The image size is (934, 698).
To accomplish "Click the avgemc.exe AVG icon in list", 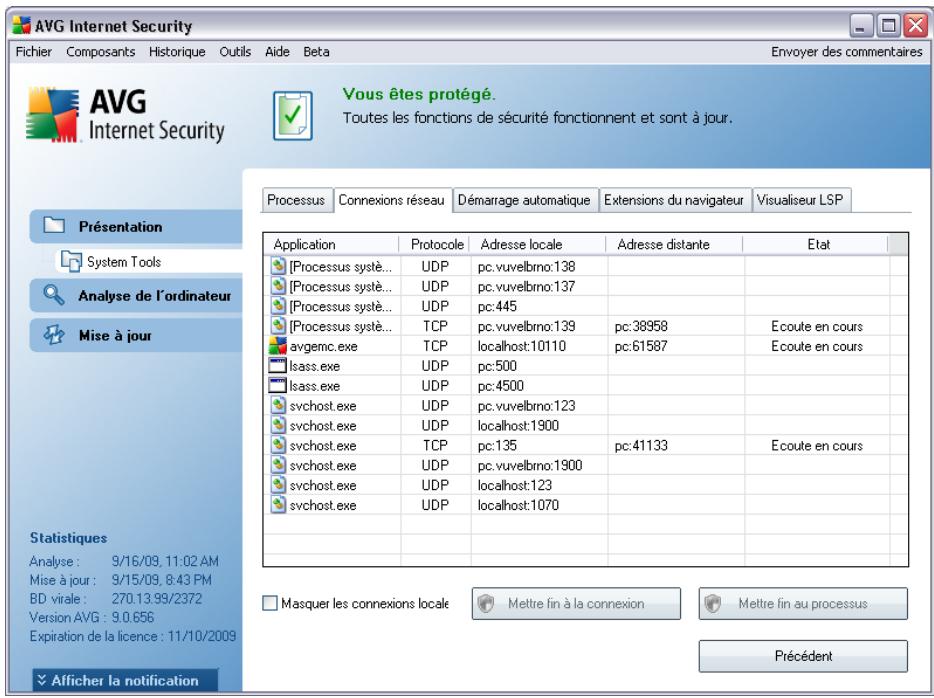I will tap(278, 345).
